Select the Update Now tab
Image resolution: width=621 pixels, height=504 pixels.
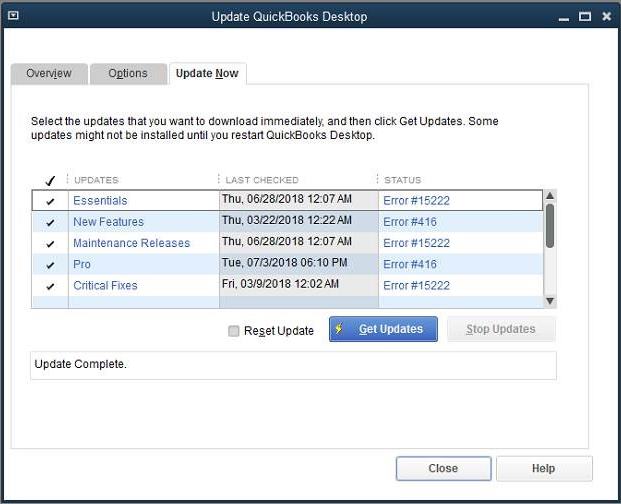point(208,74)
